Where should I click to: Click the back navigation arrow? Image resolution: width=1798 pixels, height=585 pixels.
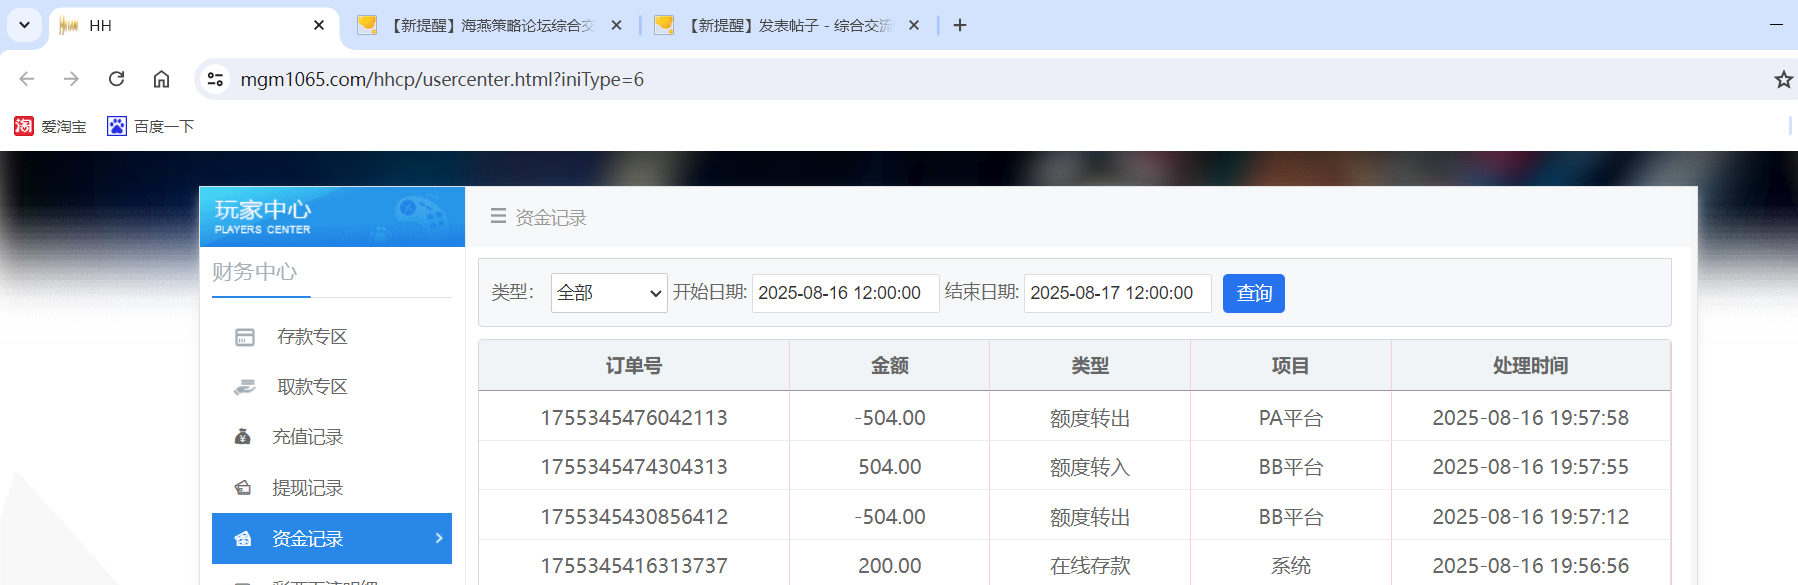click(27, 79)
